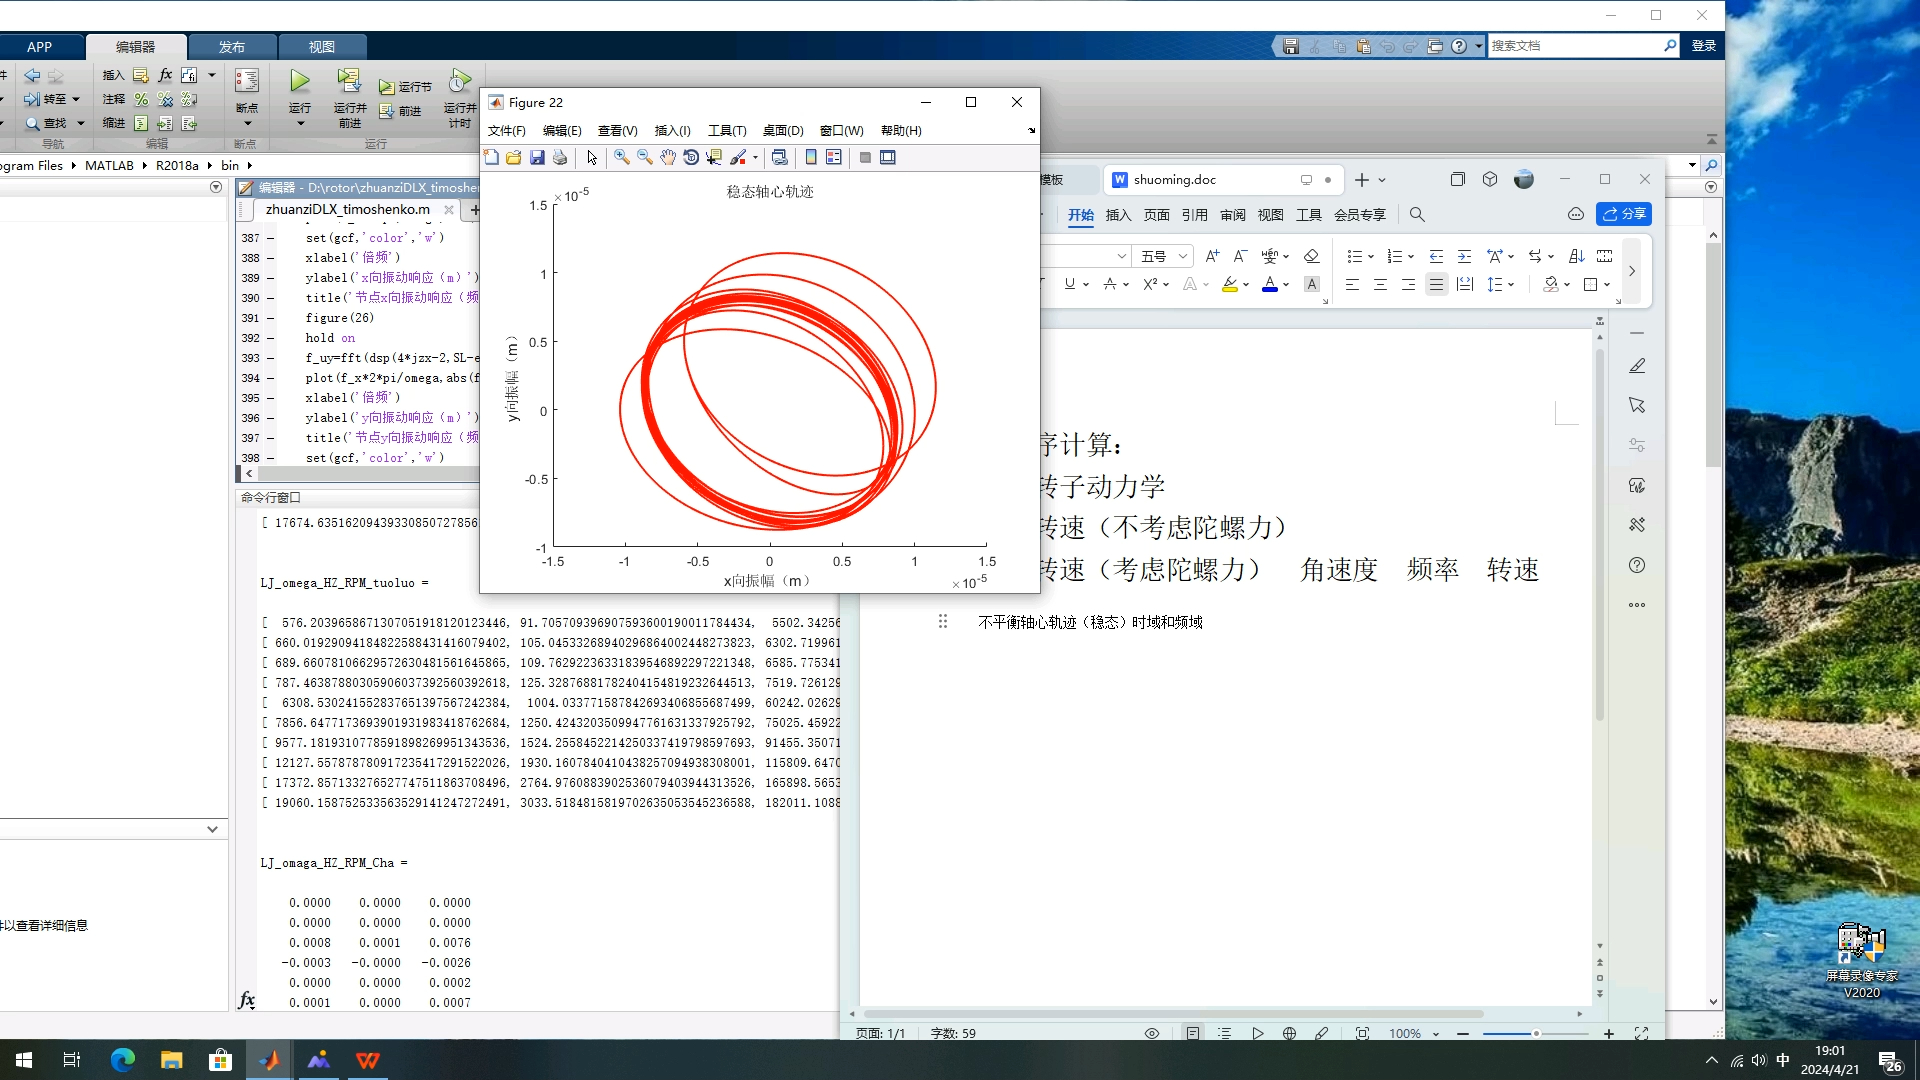
Task: Switch to the 发布 tab in MATLAB
Action: (x=231, y=47)
